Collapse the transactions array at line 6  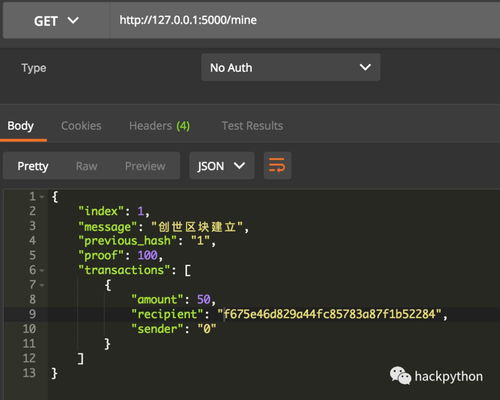click(42, 270)
